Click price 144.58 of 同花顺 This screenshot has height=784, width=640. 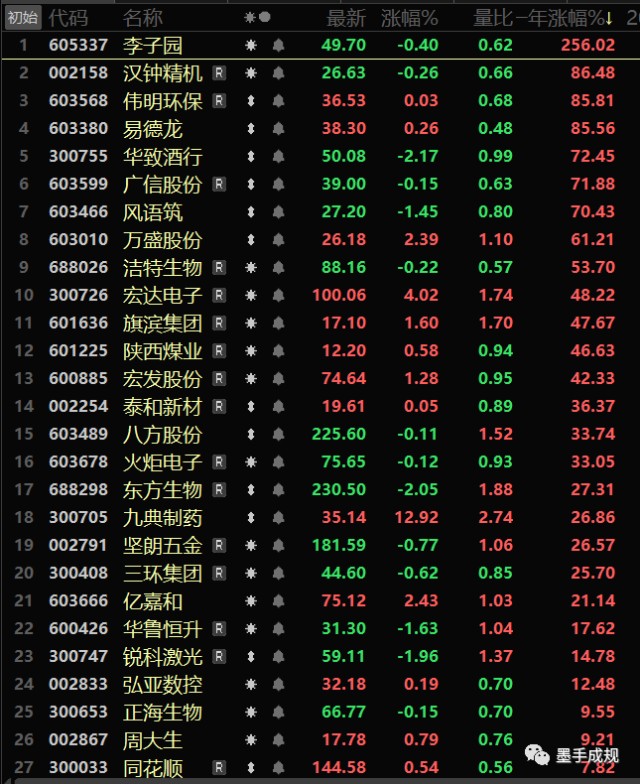339,767
